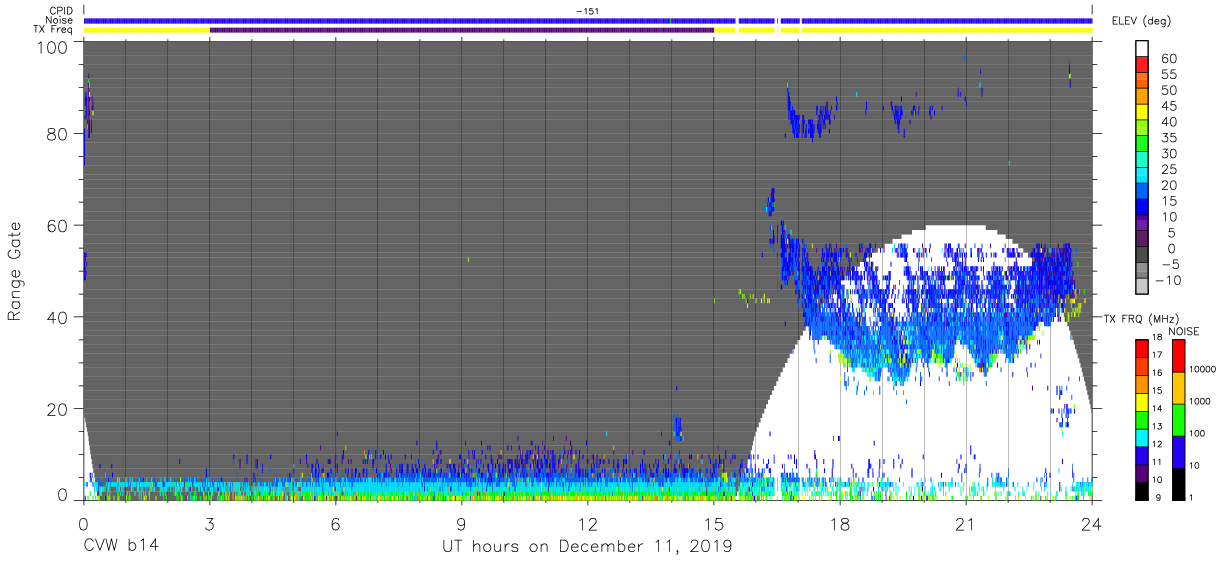Click the 12 tick on UT hours axis
This screenshot has width=1228, height=567.
(587, 524)
